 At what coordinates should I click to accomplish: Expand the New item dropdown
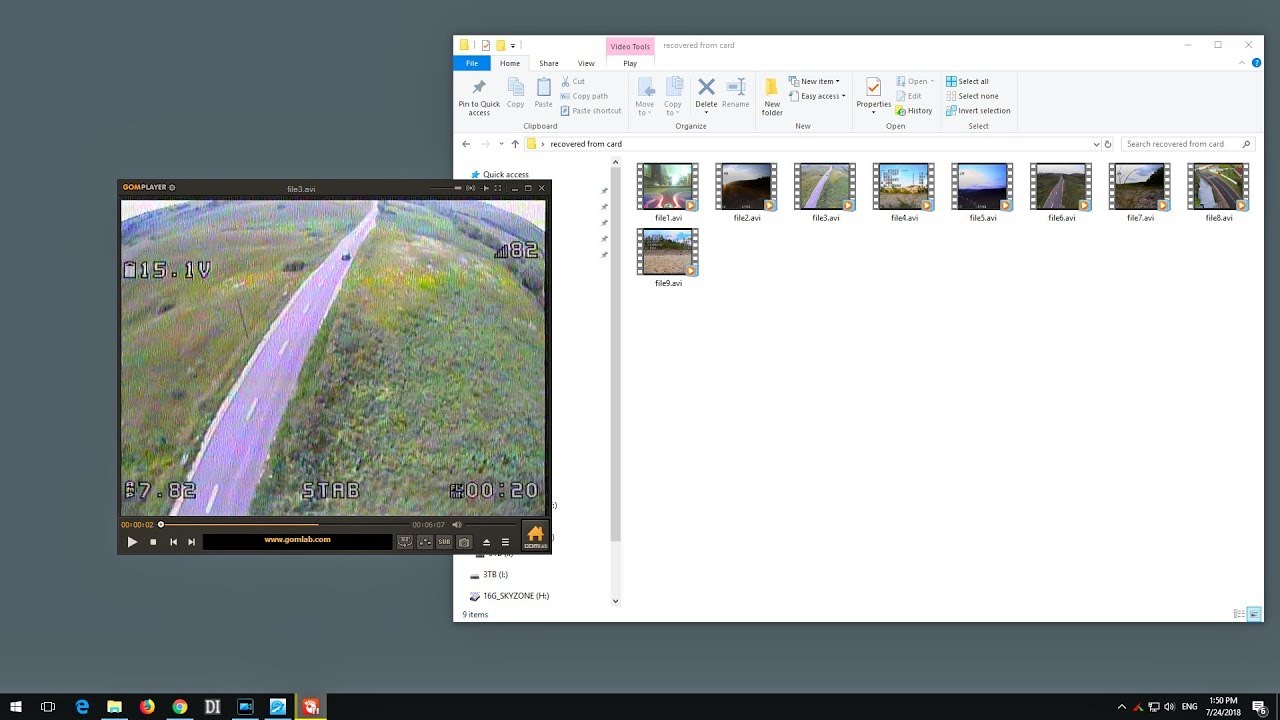[x=814, y=82]
